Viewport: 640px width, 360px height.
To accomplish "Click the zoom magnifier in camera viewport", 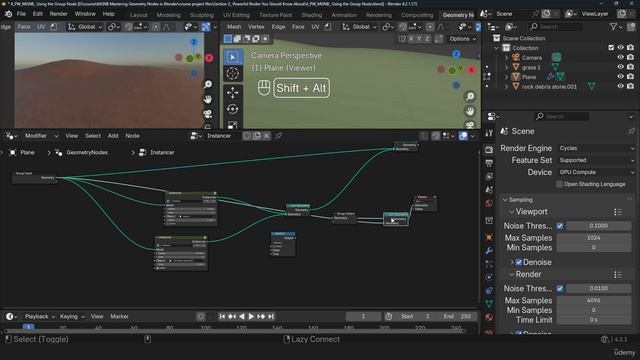I will click(x=470, y=96).
